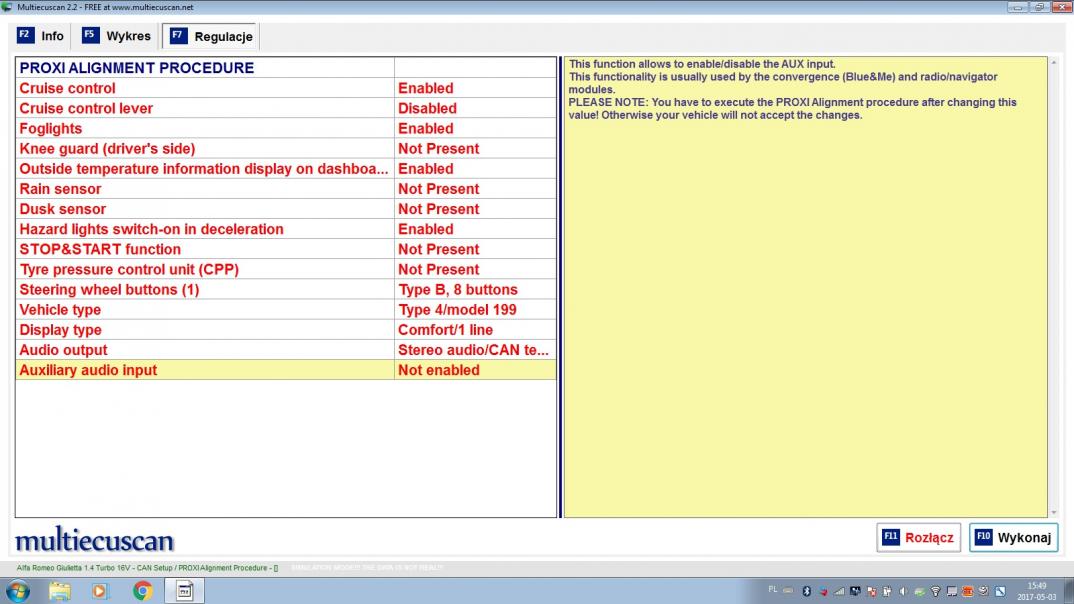The width and height of the screenshot is (1074, 604).
Task: Click the PROXI ALIGNMENT PROCEDURE header
Action: click(136, 68)
